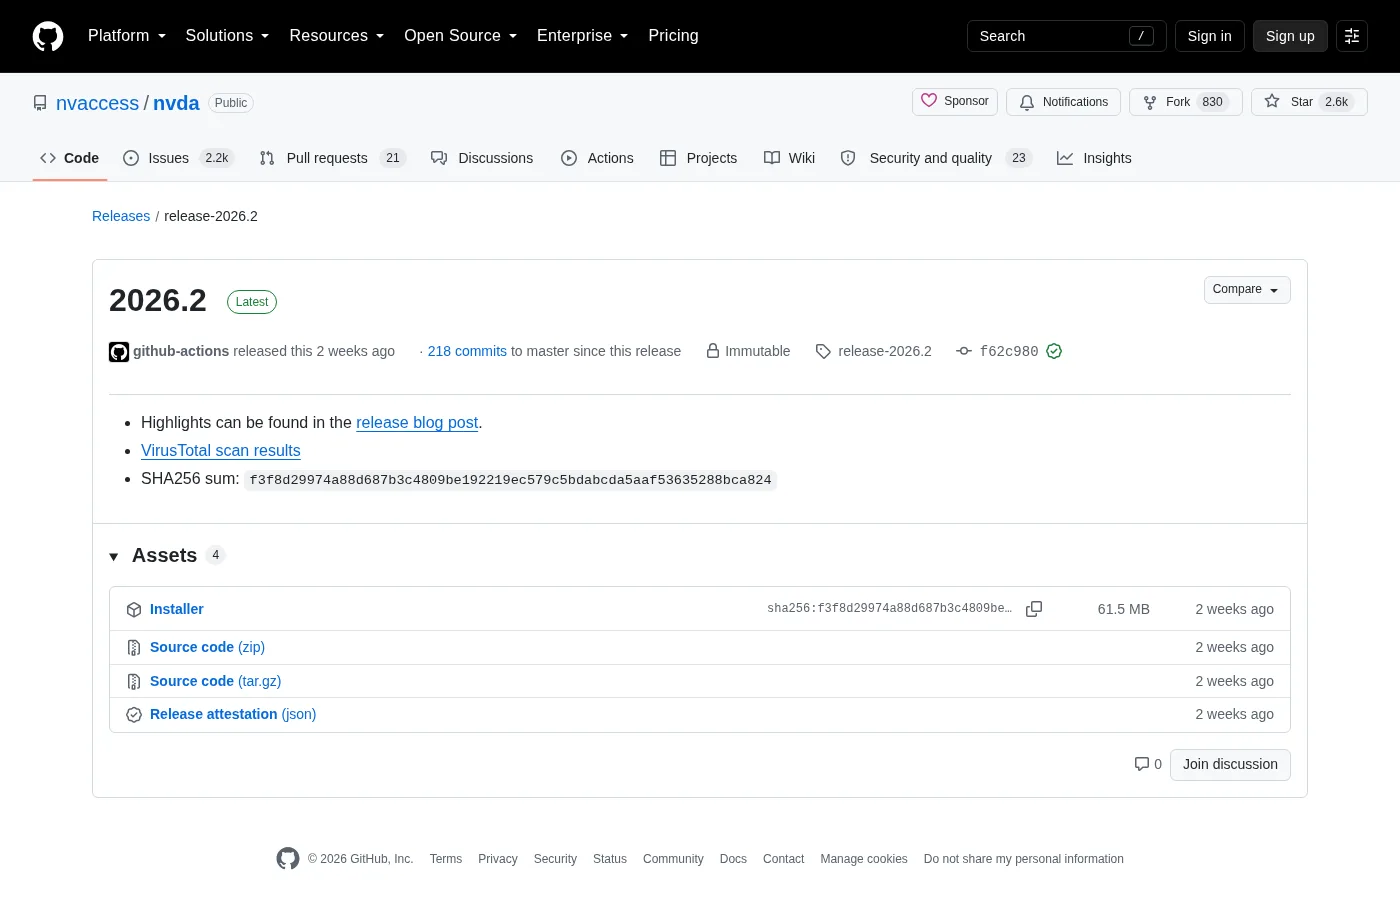Click the Latest release badge
The width and height of the screenshot is (1400, 900).
click(252, 302)
